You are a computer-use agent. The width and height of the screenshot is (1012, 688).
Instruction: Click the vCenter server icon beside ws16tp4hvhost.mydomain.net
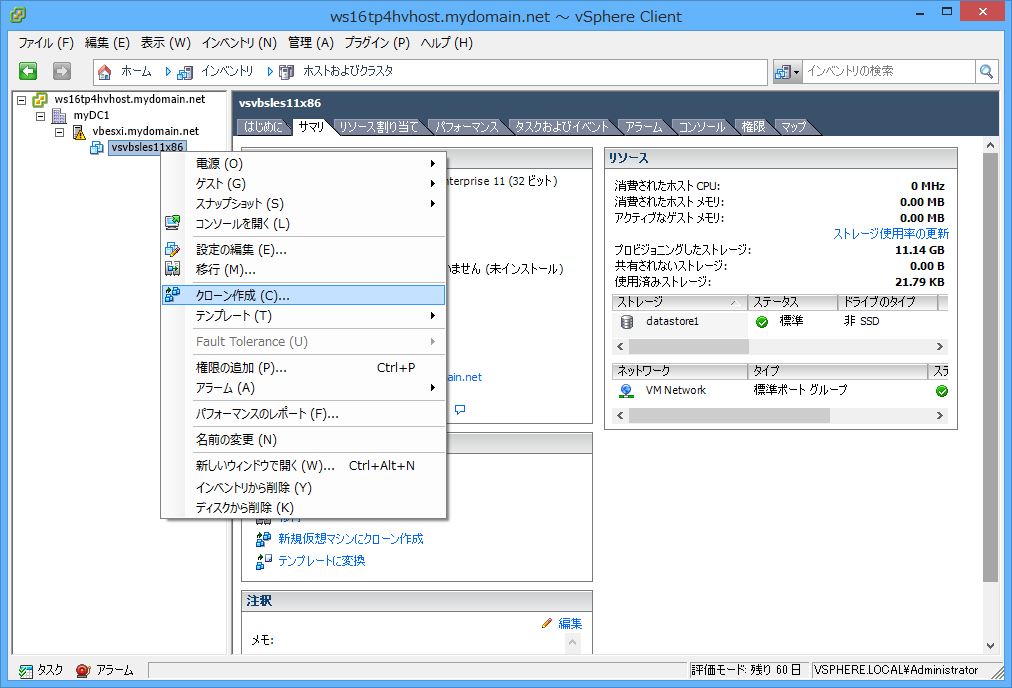[40, 99]
